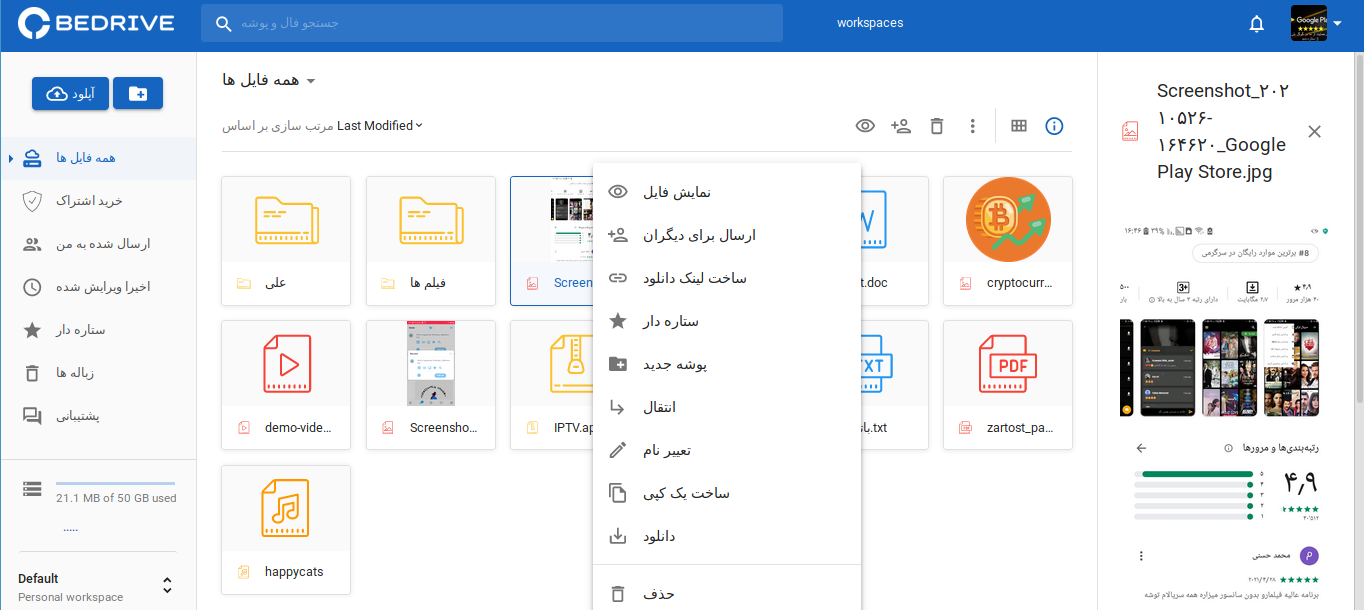1364x610 pixels.
Task: Switch to grid view layout icon
Action: pyautogui.click(x=1018, y=126)
